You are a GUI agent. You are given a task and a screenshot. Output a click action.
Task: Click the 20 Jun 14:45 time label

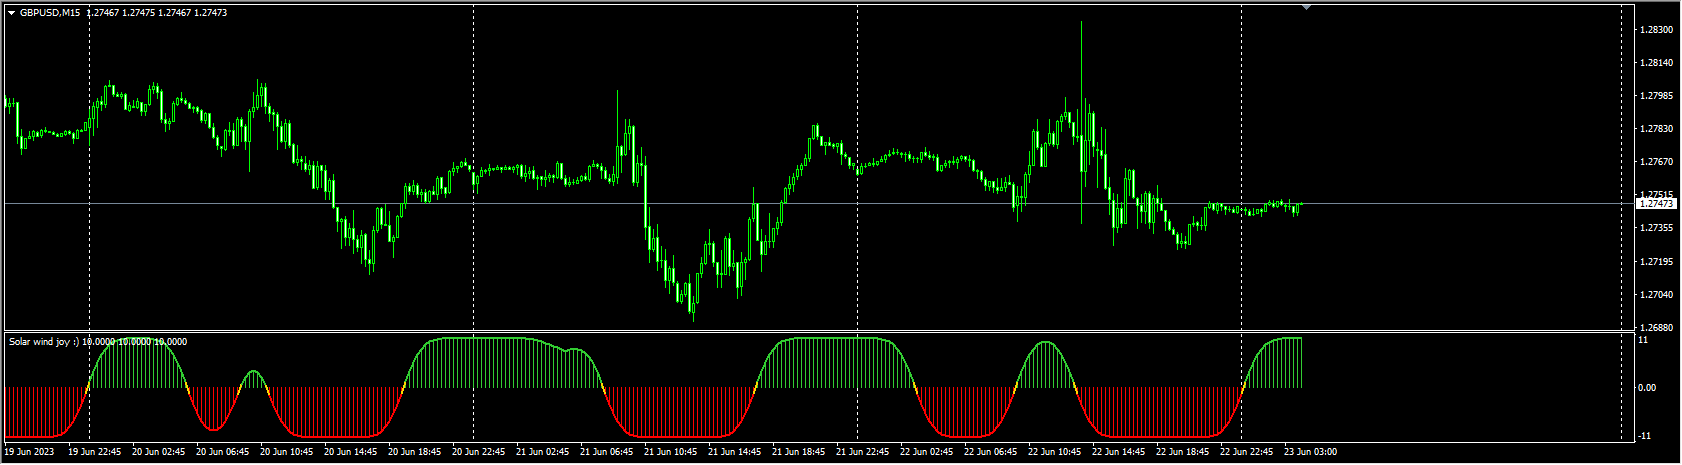pyautogui.click(x=351, y=452)
